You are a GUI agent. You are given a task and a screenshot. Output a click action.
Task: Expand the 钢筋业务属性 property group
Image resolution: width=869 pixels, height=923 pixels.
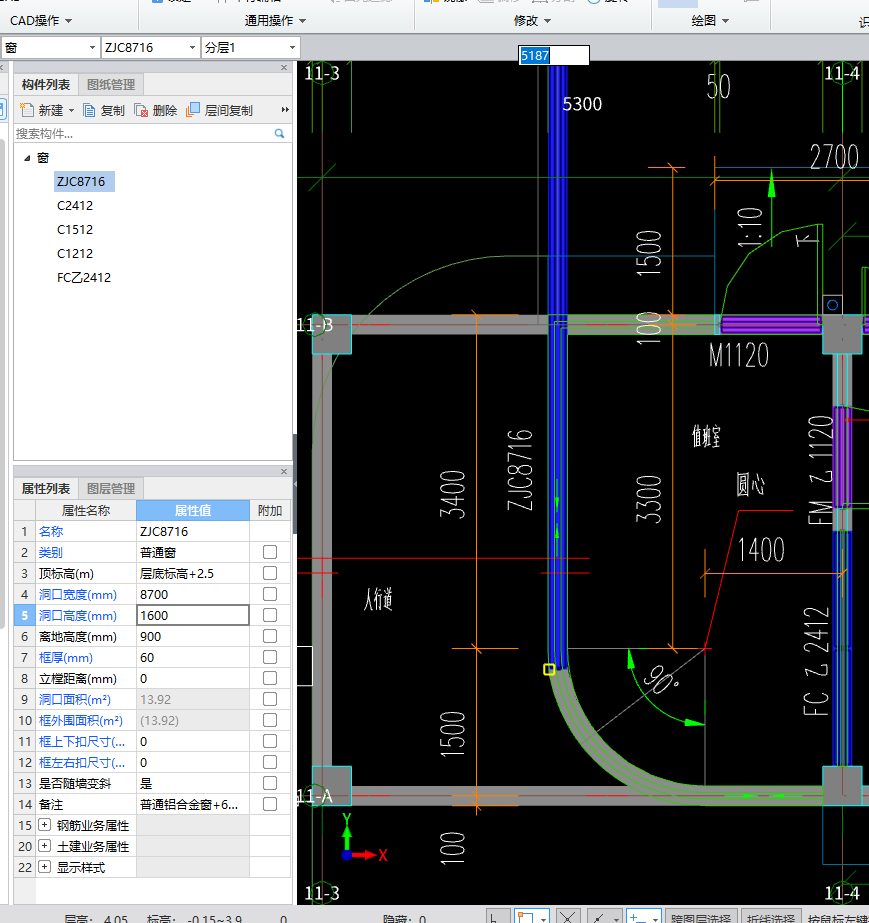click(44, 825)
